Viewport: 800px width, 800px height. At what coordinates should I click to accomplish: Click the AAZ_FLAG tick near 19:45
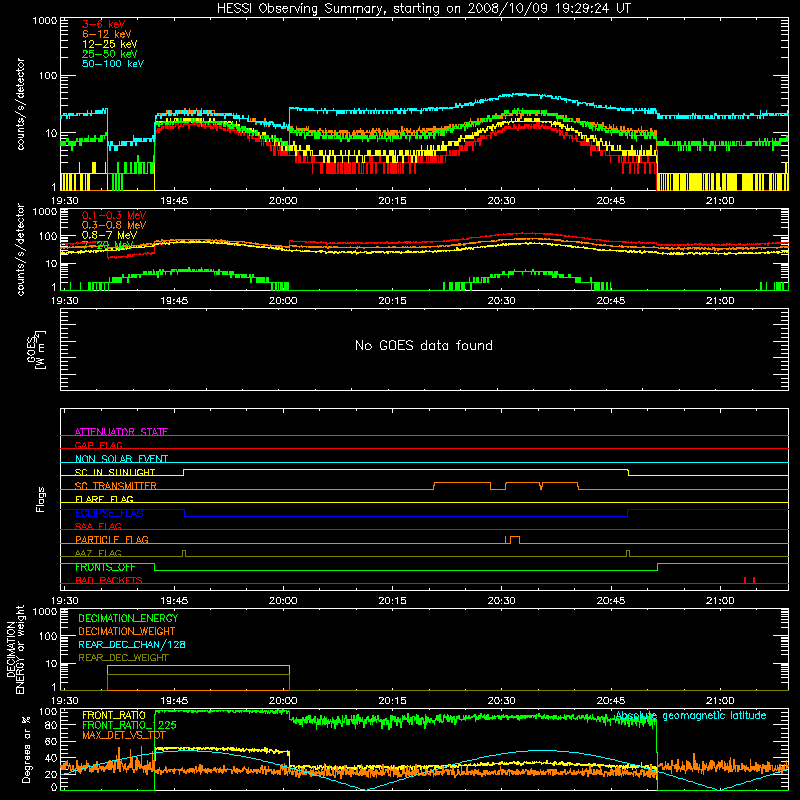tap(184, 553)
